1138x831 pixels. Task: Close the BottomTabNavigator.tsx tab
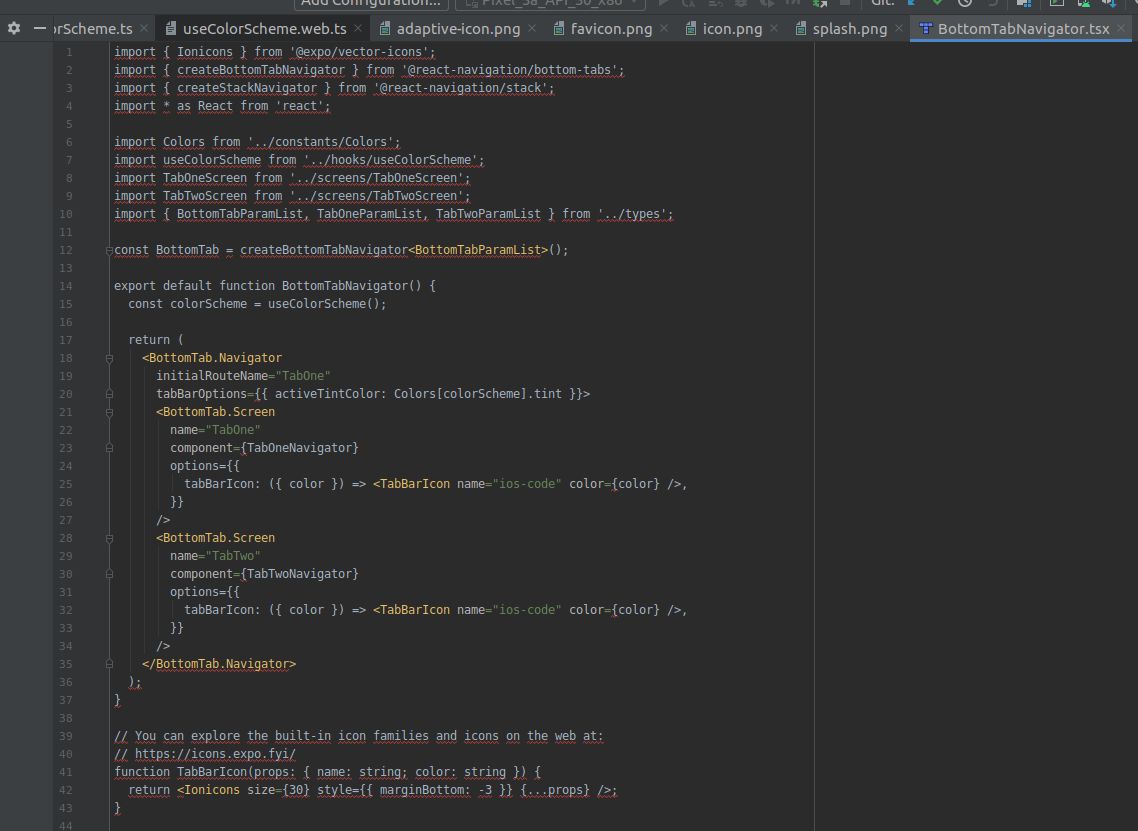coord(1121,28)
